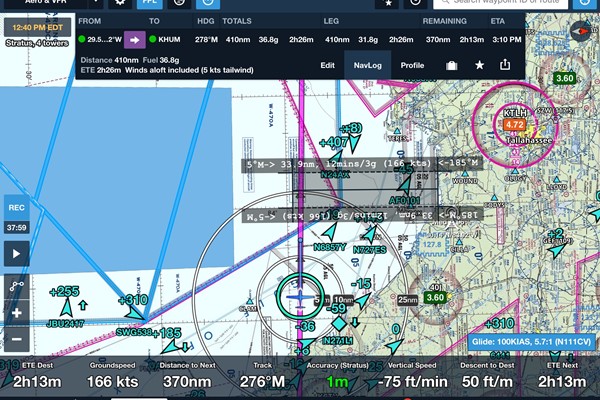
Task: Zoom out with the minus button
Action: click(x=16, y=340)
